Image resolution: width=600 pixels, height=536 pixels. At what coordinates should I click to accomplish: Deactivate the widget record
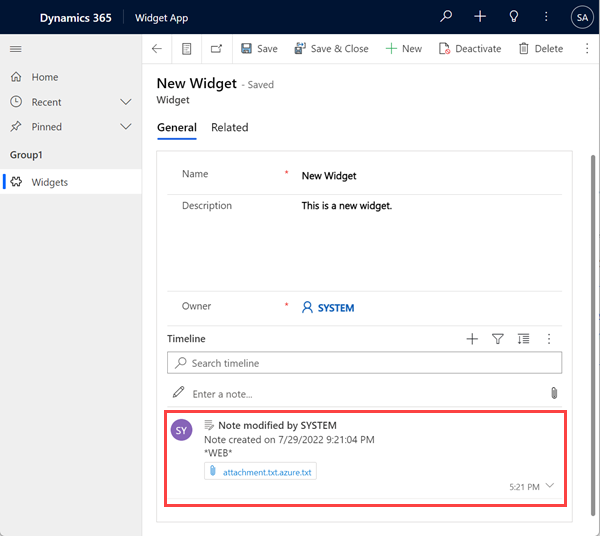(470, 49)
